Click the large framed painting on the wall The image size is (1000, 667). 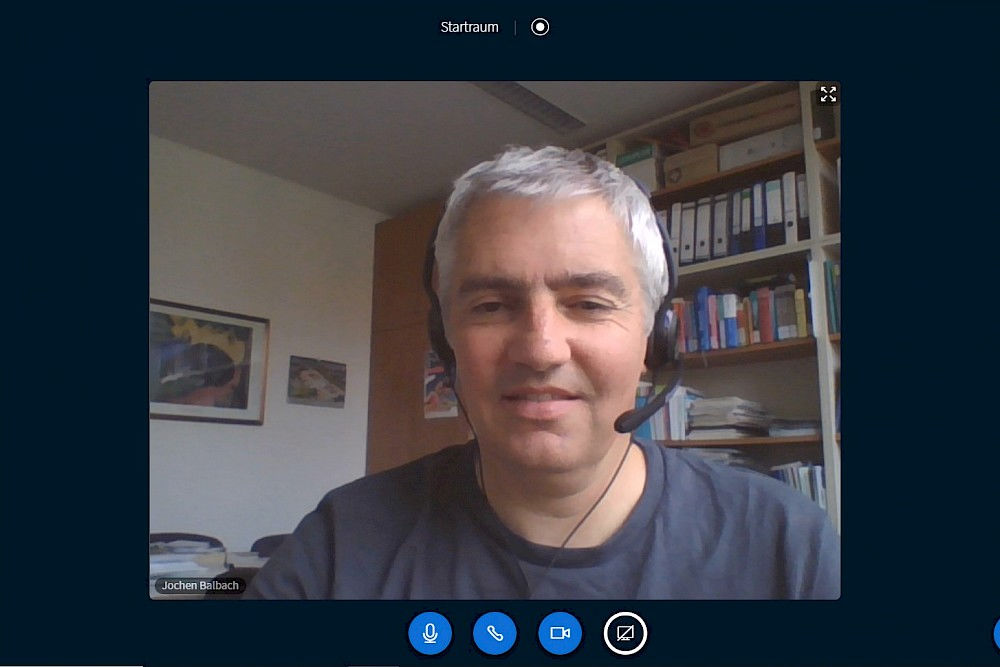(x=209, y=362)
